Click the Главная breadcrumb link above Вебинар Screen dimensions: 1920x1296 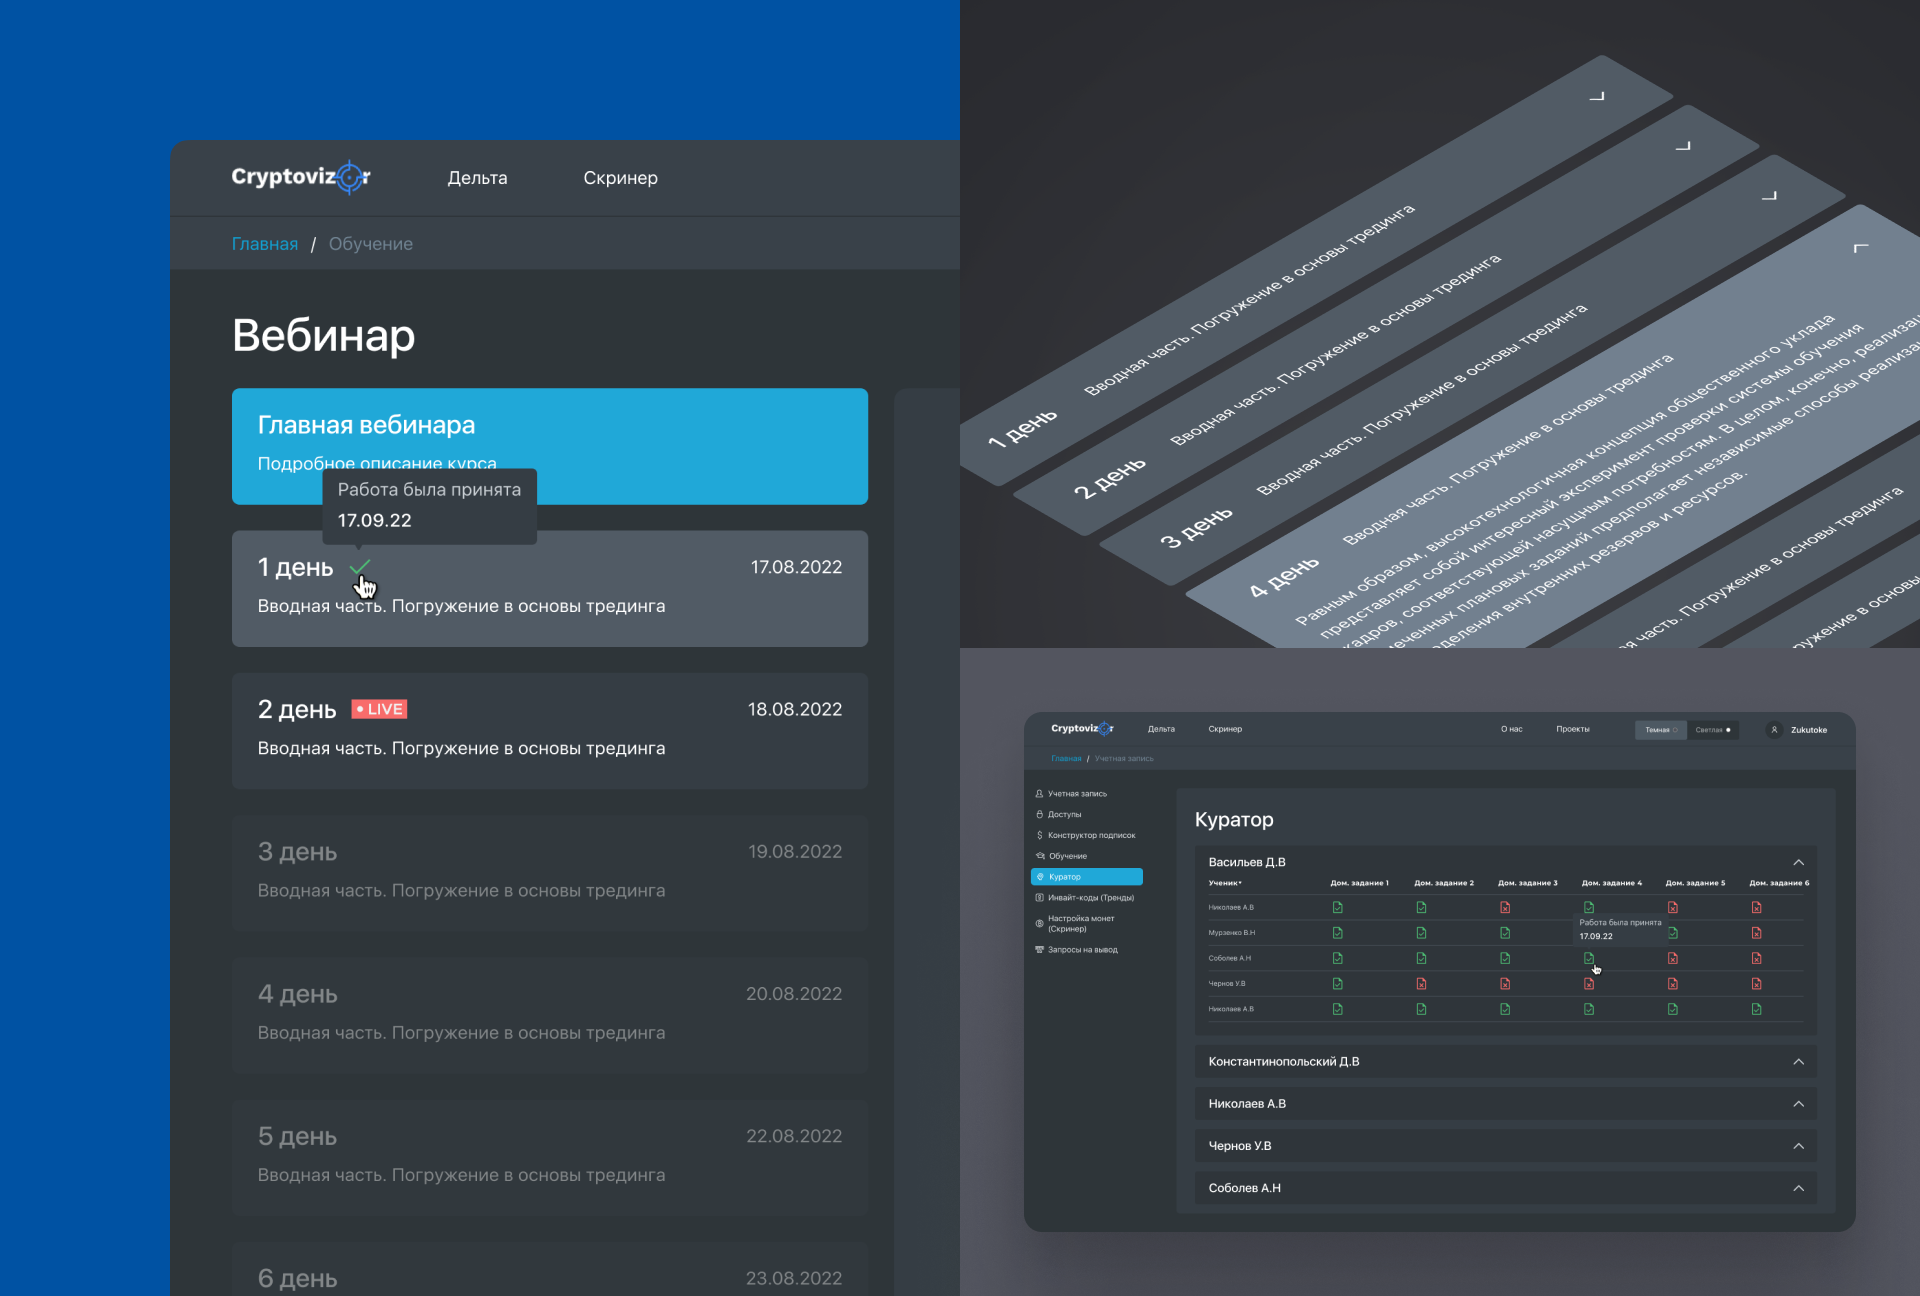pos(264,244)
